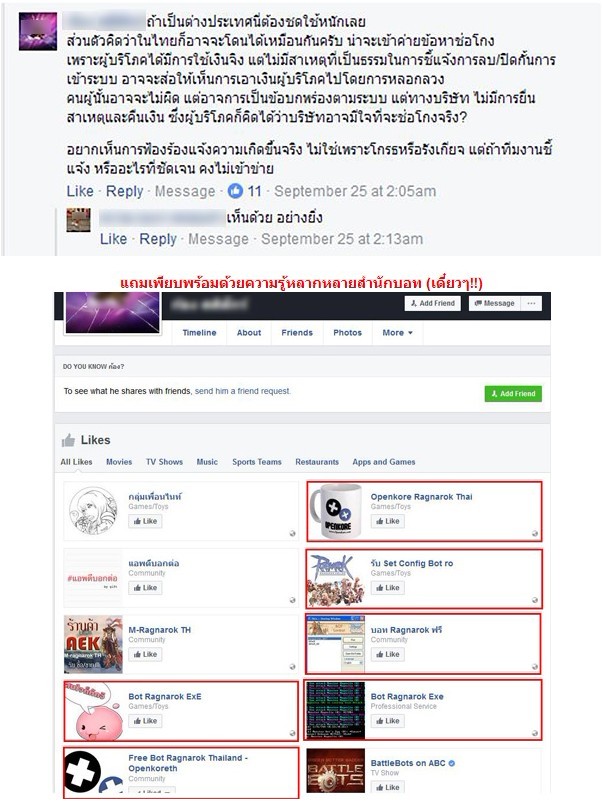Viewport: 602px width, 801px height.
Task: Open the Openkore Ragnarok Thai mug thumbnail
Action: [336, 511]
